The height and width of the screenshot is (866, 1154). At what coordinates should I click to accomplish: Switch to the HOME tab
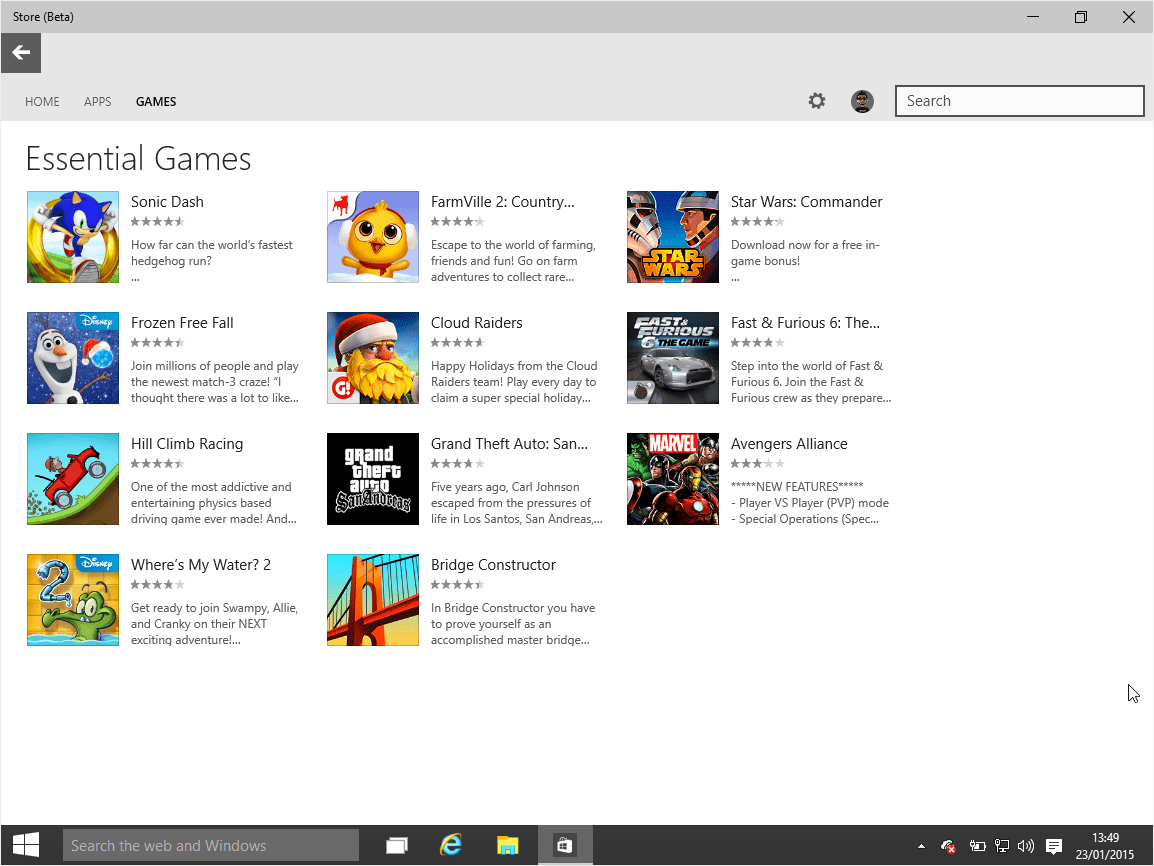(42, 102)
